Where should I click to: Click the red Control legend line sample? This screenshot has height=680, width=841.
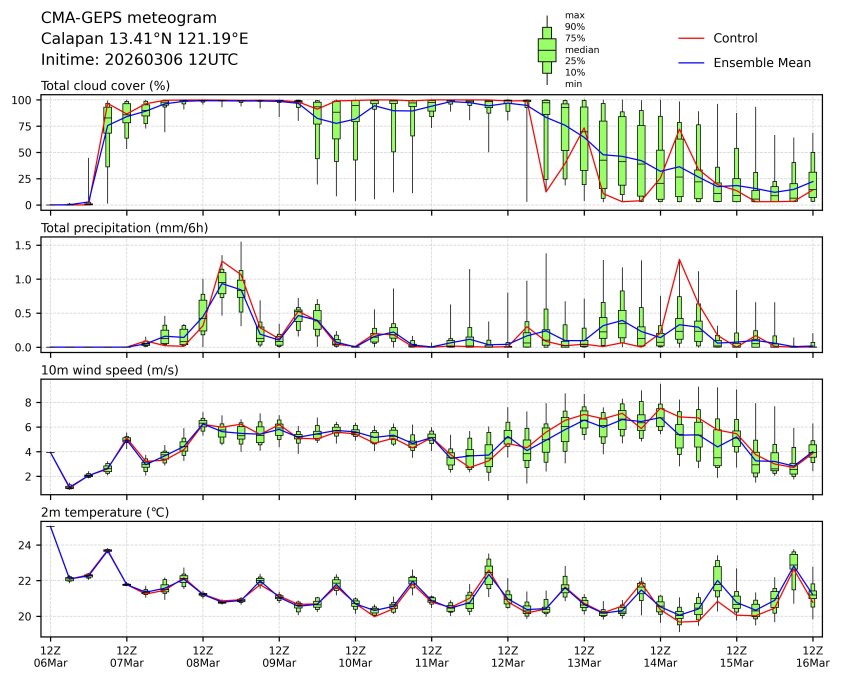(x=691, y=38)
